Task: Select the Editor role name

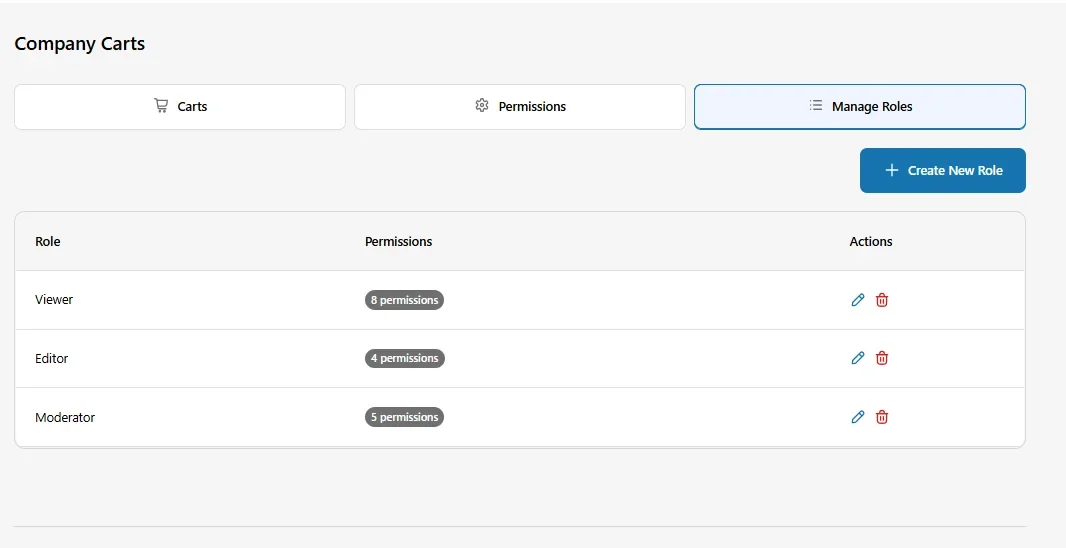Action: click(52, 358)
